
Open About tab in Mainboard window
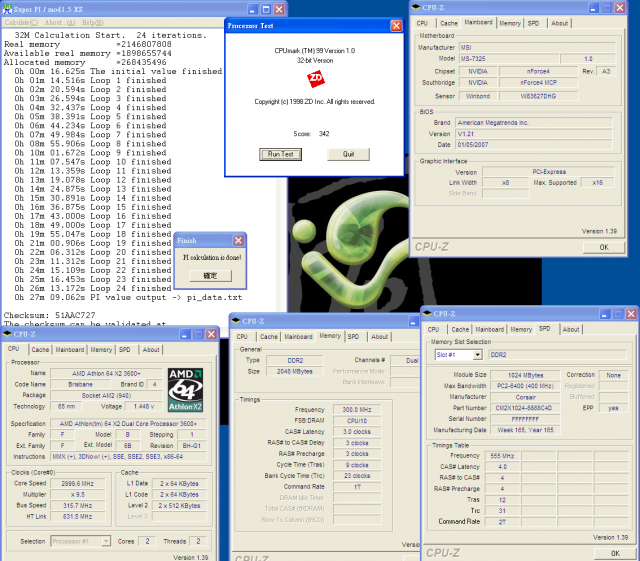tap(559, 23)
